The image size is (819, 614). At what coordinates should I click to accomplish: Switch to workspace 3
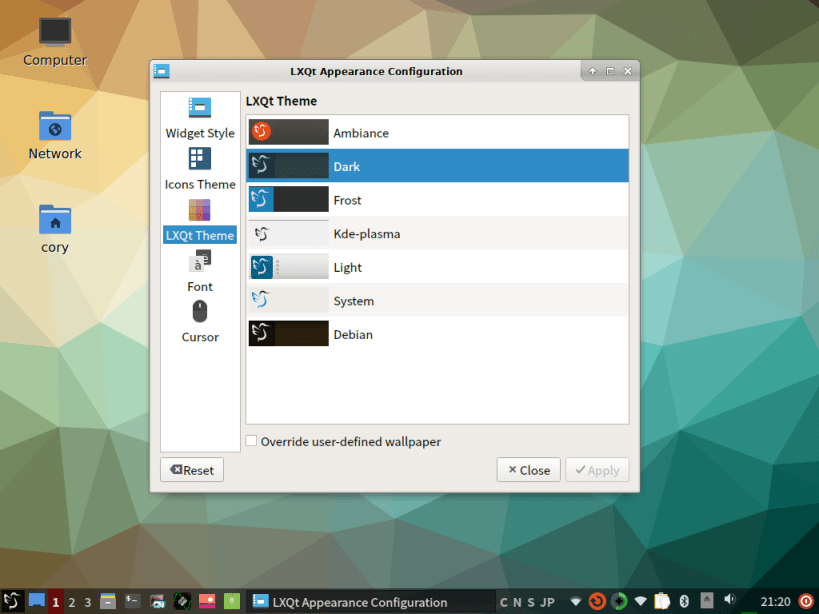pos(88,602)
